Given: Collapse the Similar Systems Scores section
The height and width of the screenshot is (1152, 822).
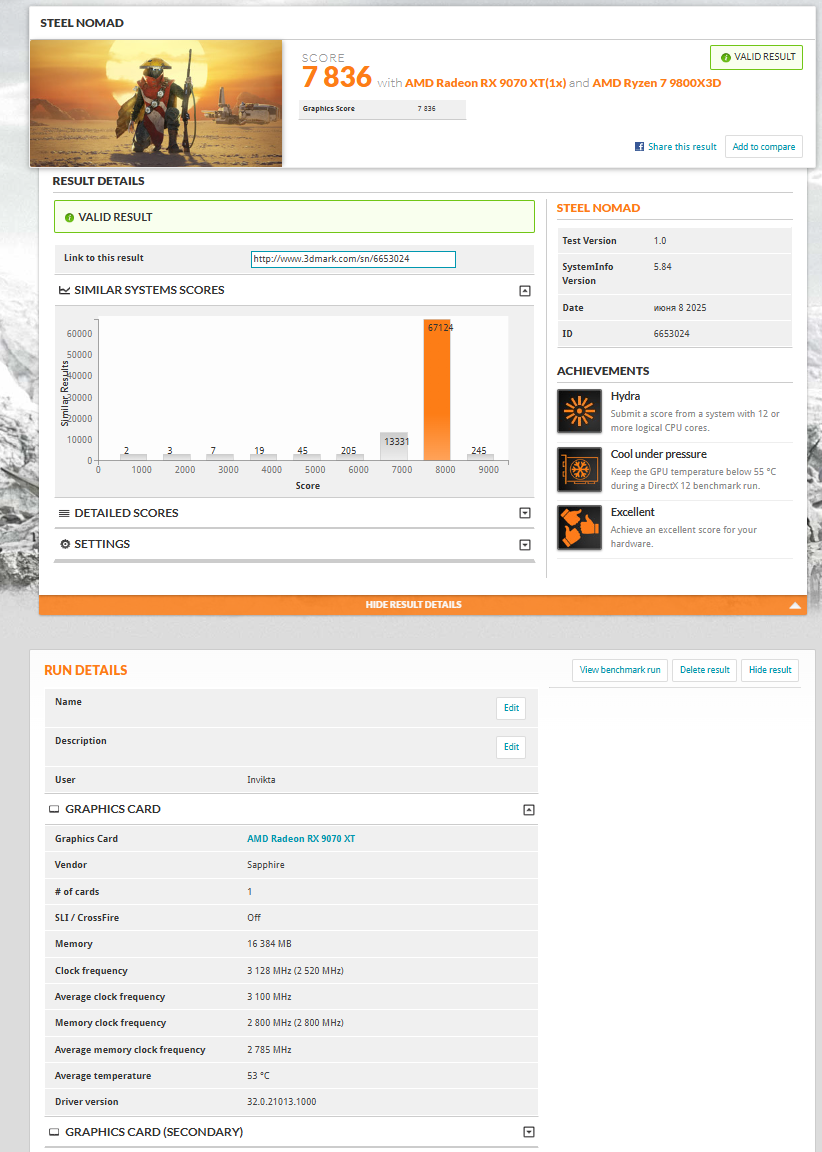Looking at the screenshot, I should click(x=524, y=291).
